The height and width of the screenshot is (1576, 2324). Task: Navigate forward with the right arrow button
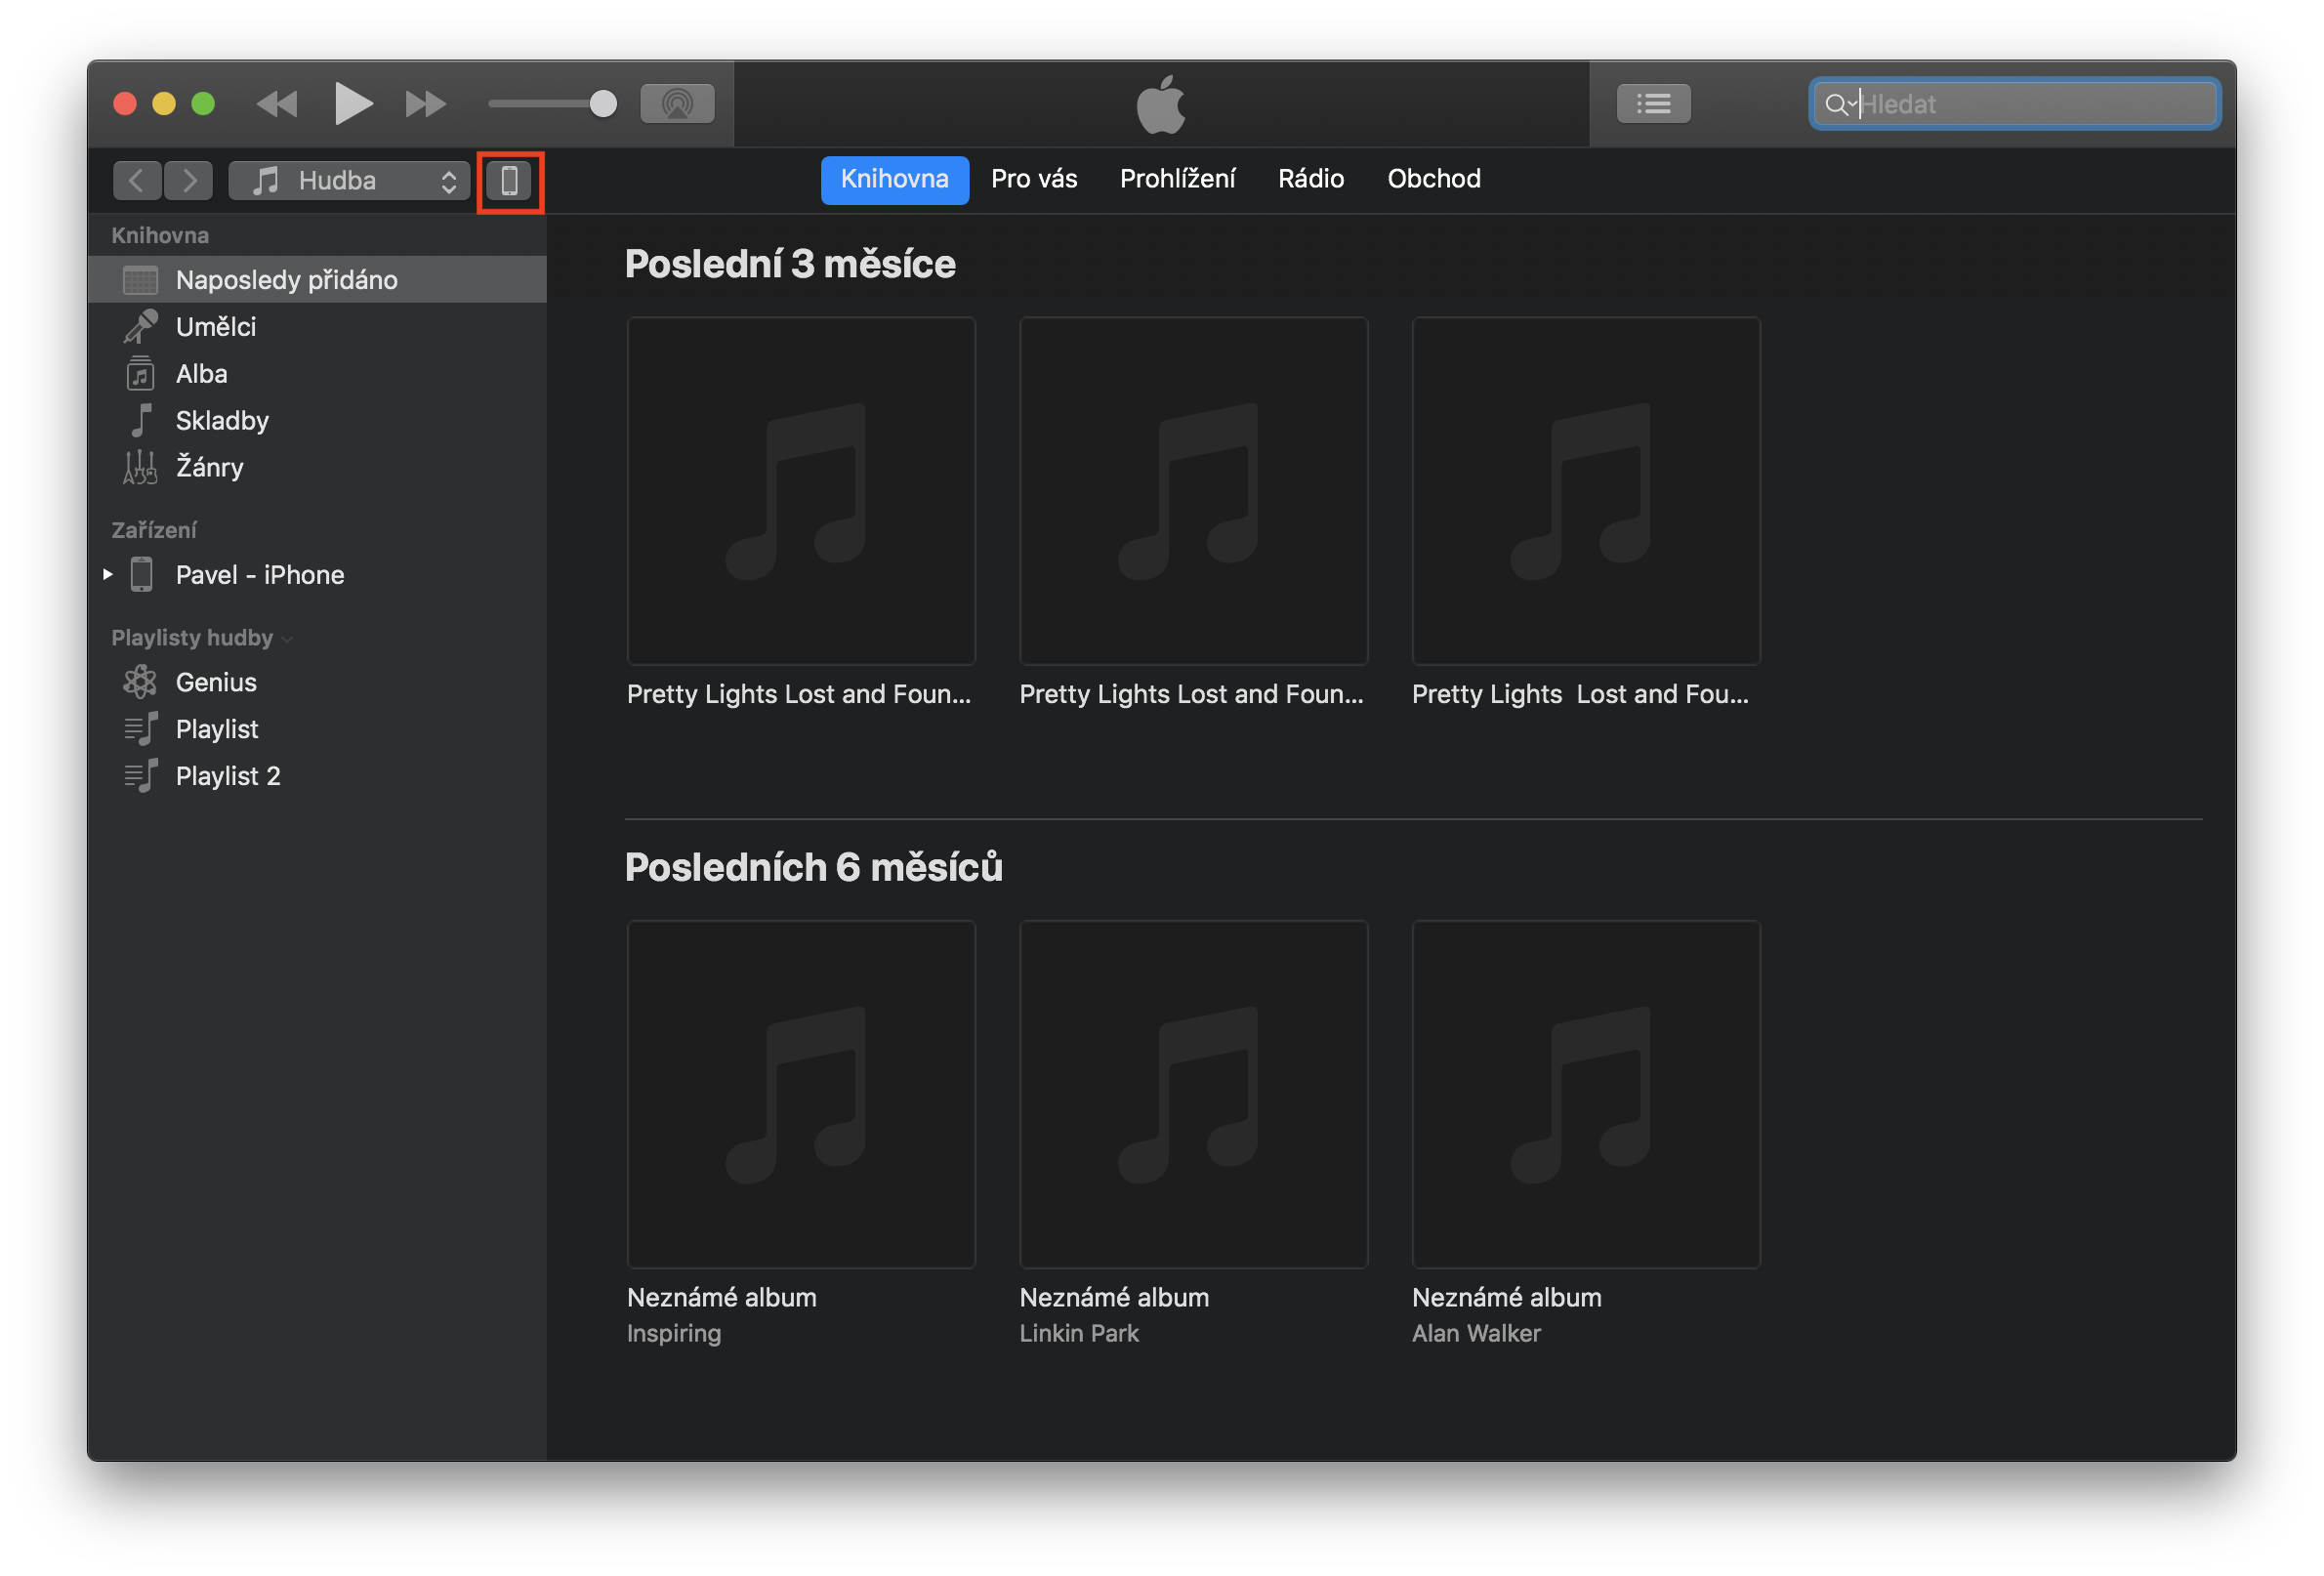click(x=189, y=181)
